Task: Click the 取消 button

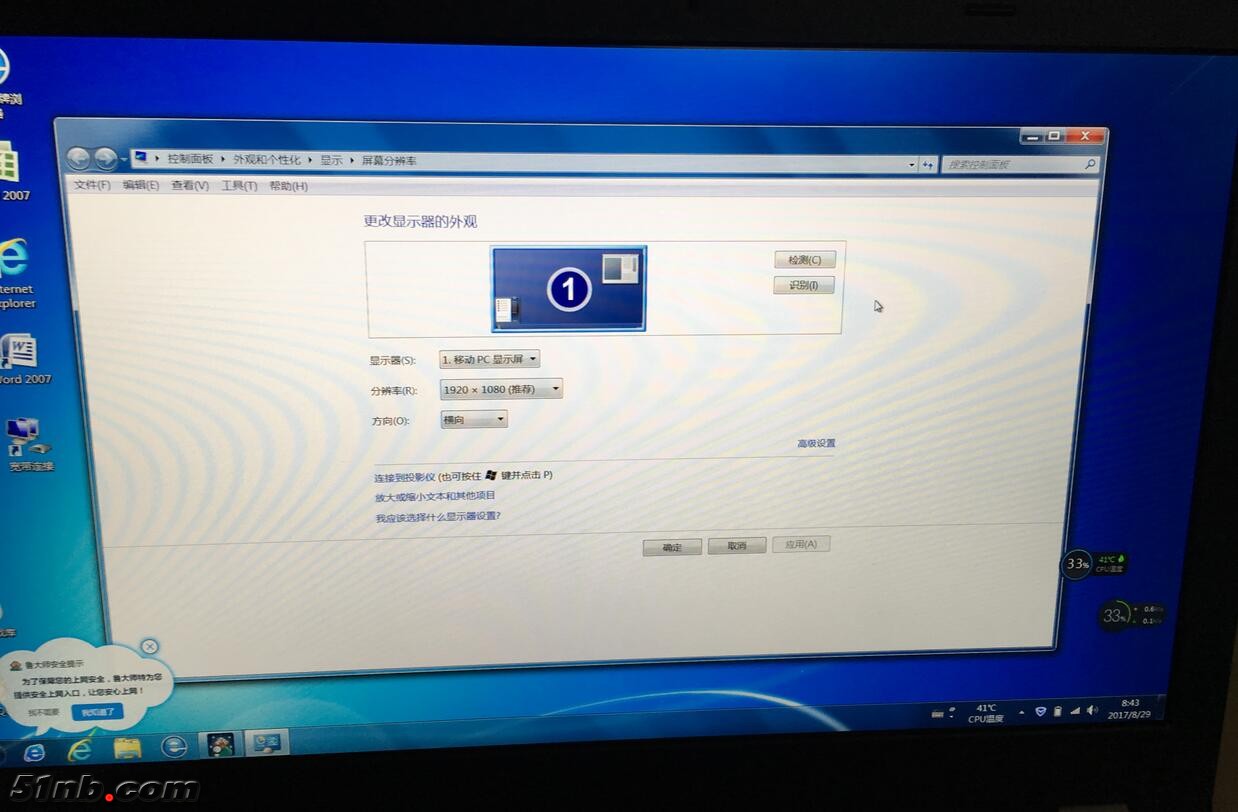Action: point(737,546)
